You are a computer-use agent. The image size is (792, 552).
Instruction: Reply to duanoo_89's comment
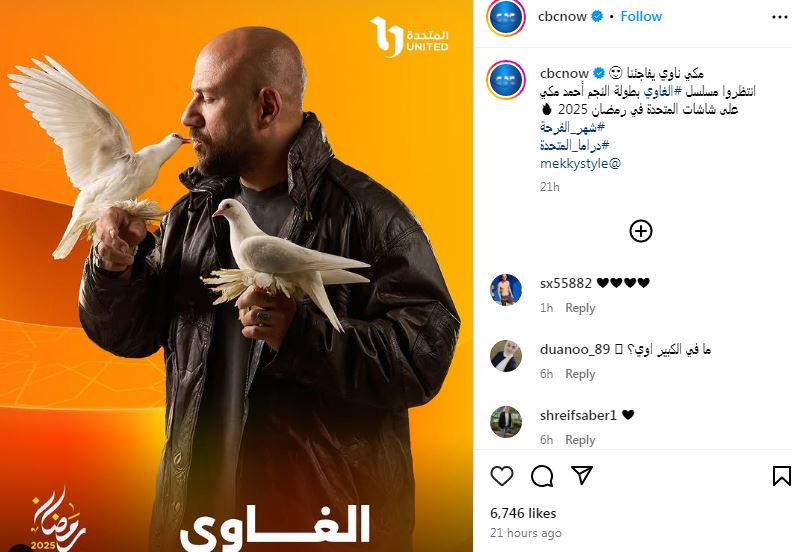(580, 374)
